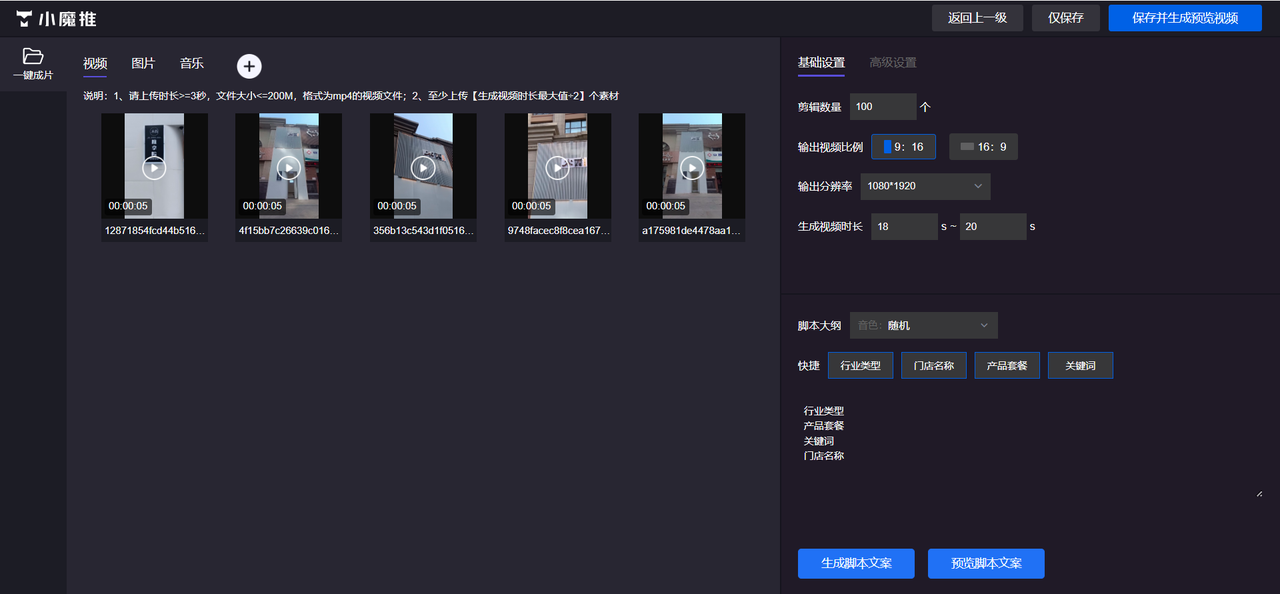Switch to the 高级设置 tab

pyautogui.click(x=892, y=63)
